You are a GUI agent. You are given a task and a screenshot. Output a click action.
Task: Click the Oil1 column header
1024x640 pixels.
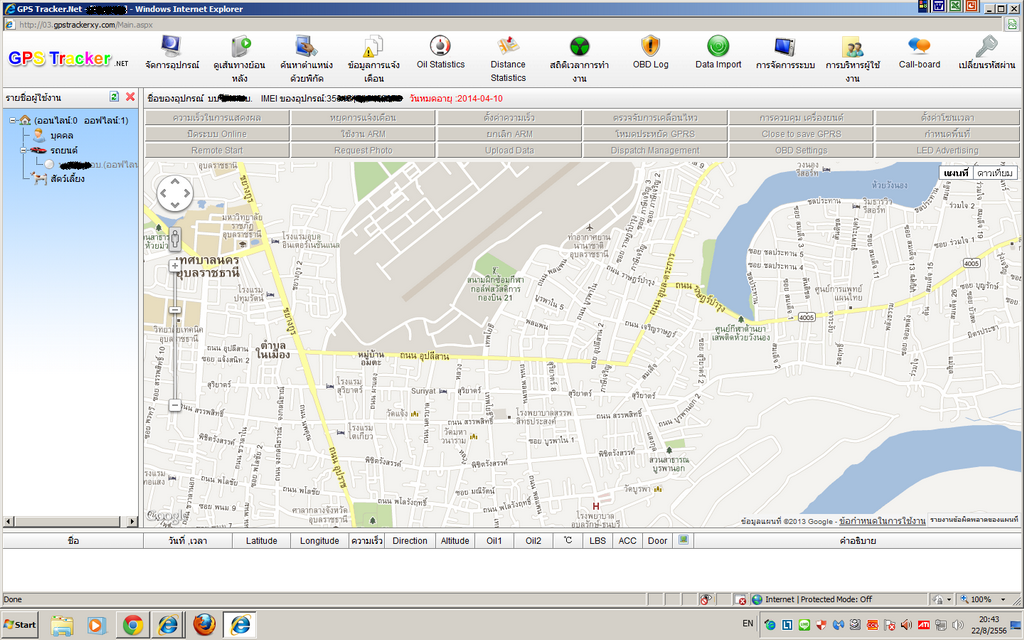(494, 541)
